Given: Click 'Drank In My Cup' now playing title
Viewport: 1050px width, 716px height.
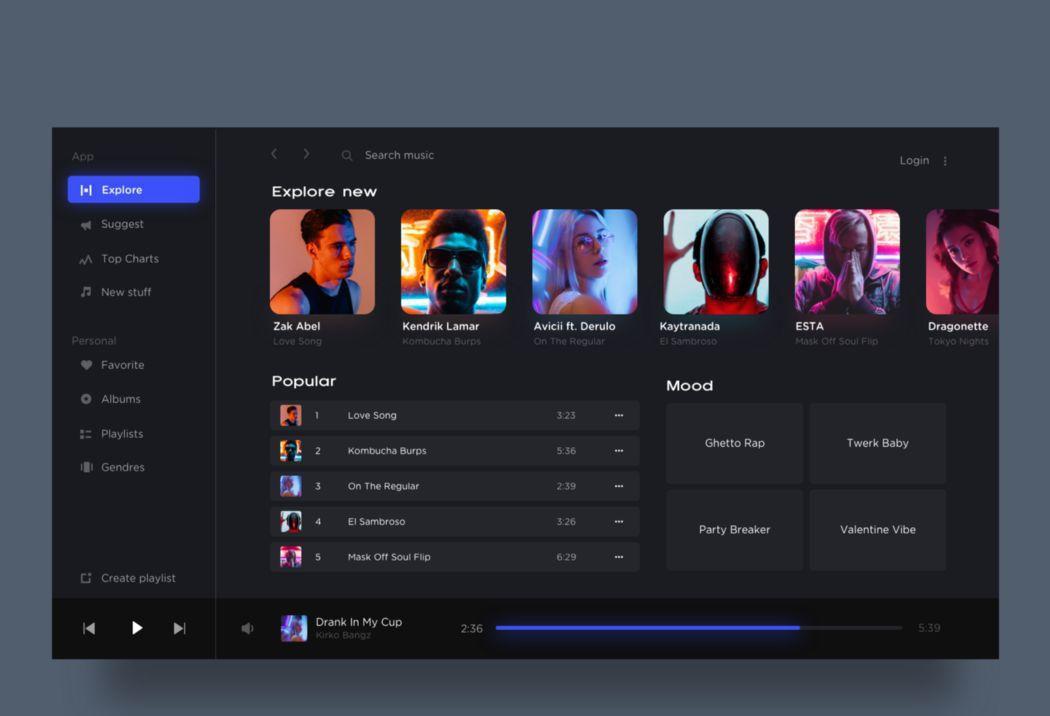Looking at the screenshot, I should pos(359,622).
